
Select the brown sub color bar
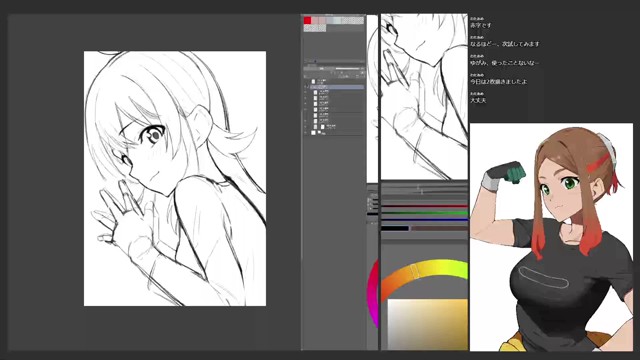[439, 228]
